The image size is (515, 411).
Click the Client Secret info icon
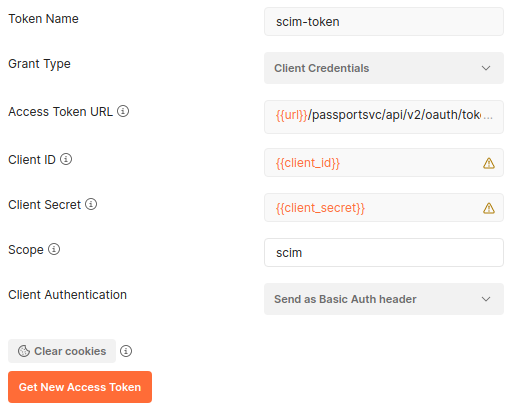coord(91,204)
